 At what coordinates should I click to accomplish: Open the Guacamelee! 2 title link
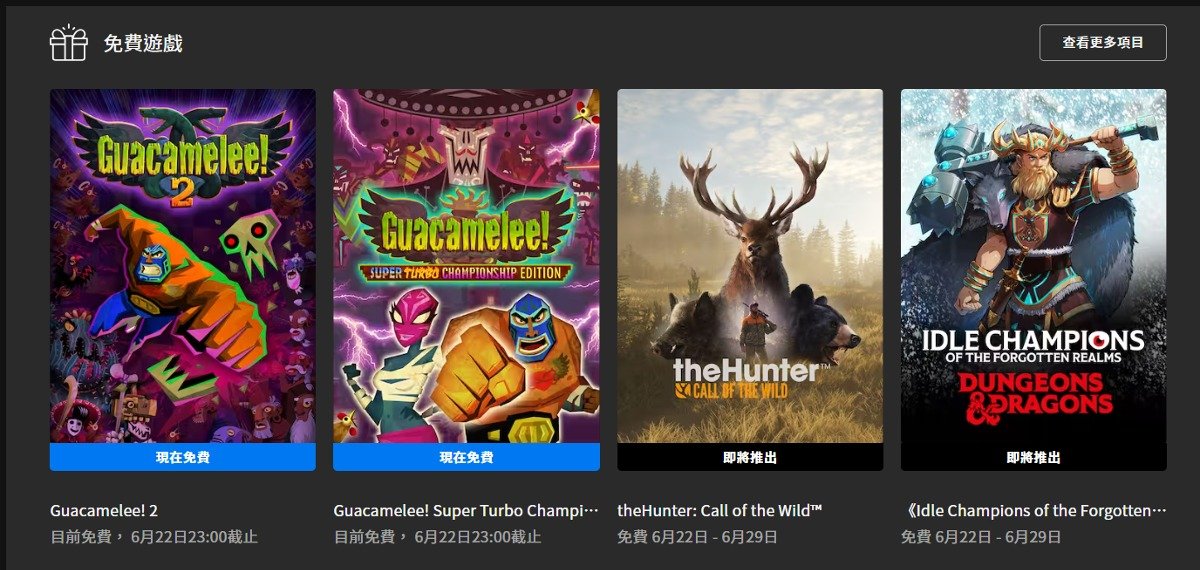105,511
